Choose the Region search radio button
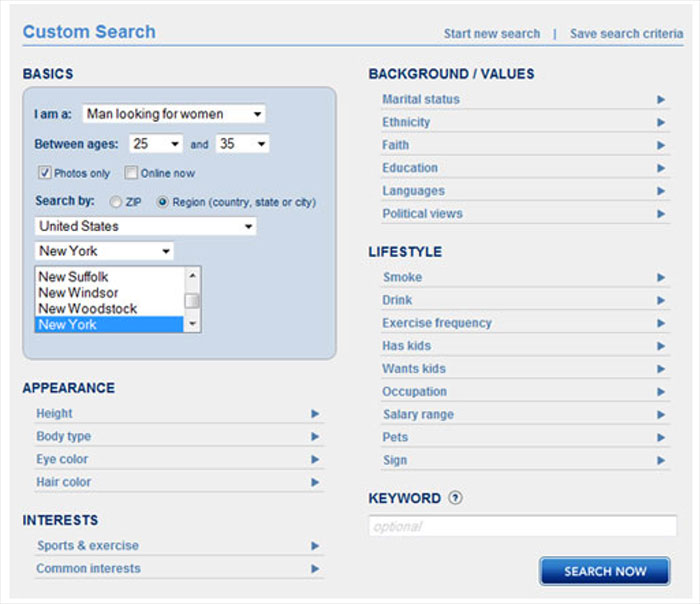 [163, 202]
